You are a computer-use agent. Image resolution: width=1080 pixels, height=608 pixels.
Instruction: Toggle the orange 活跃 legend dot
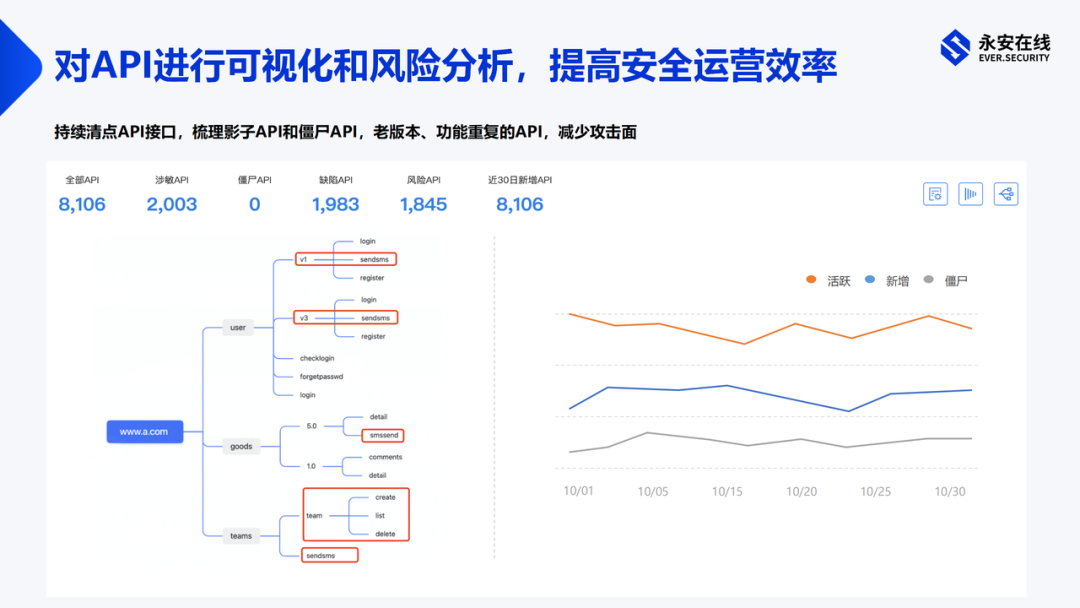pyautogui.click(x=811, y=280)
